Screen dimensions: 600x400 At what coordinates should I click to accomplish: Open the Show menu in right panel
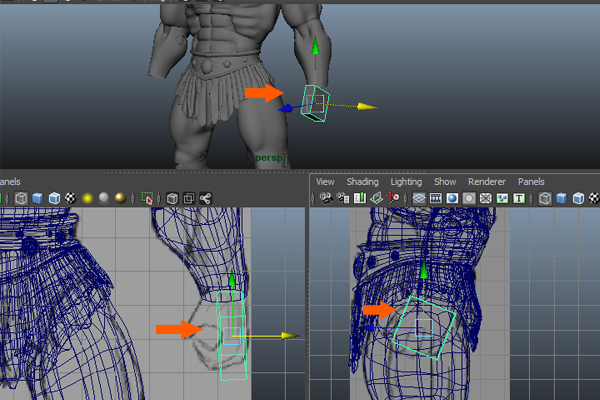pyautogui.click(x=445, y=182)
